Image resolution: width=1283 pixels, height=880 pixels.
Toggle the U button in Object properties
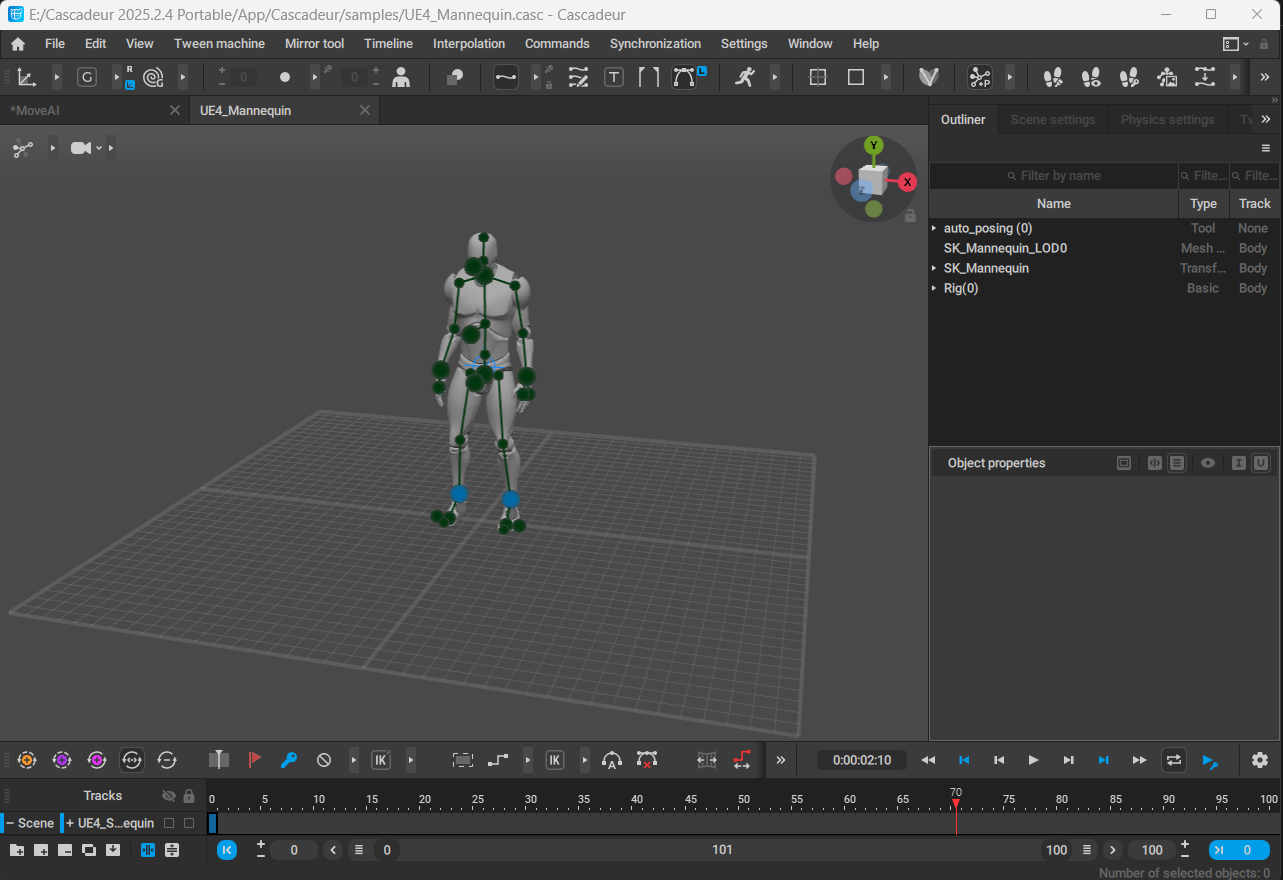coord(1261,463)
